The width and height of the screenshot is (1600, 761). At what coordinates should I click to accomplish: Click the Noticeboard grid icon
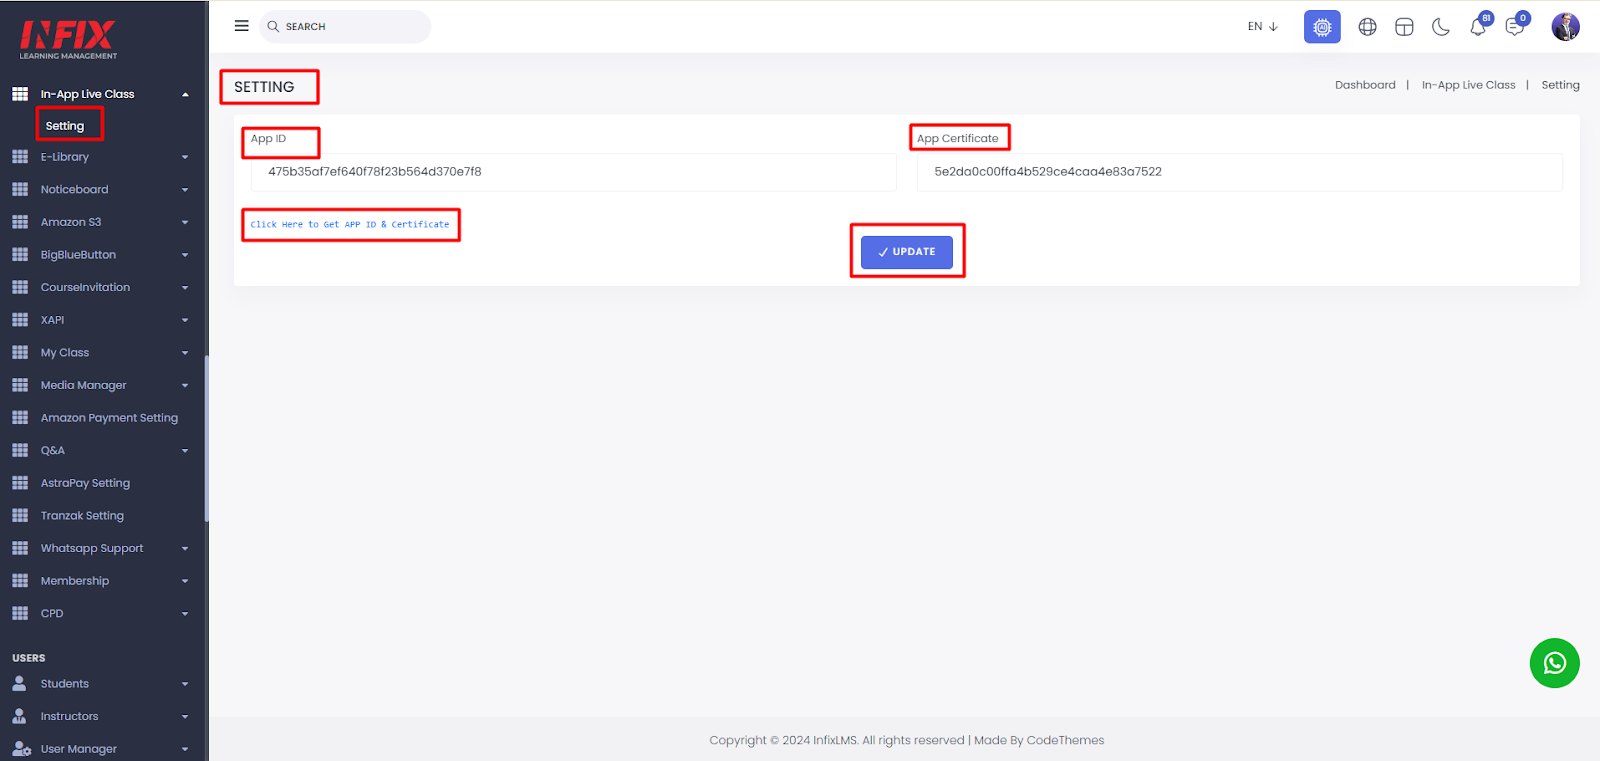(20, 189)
